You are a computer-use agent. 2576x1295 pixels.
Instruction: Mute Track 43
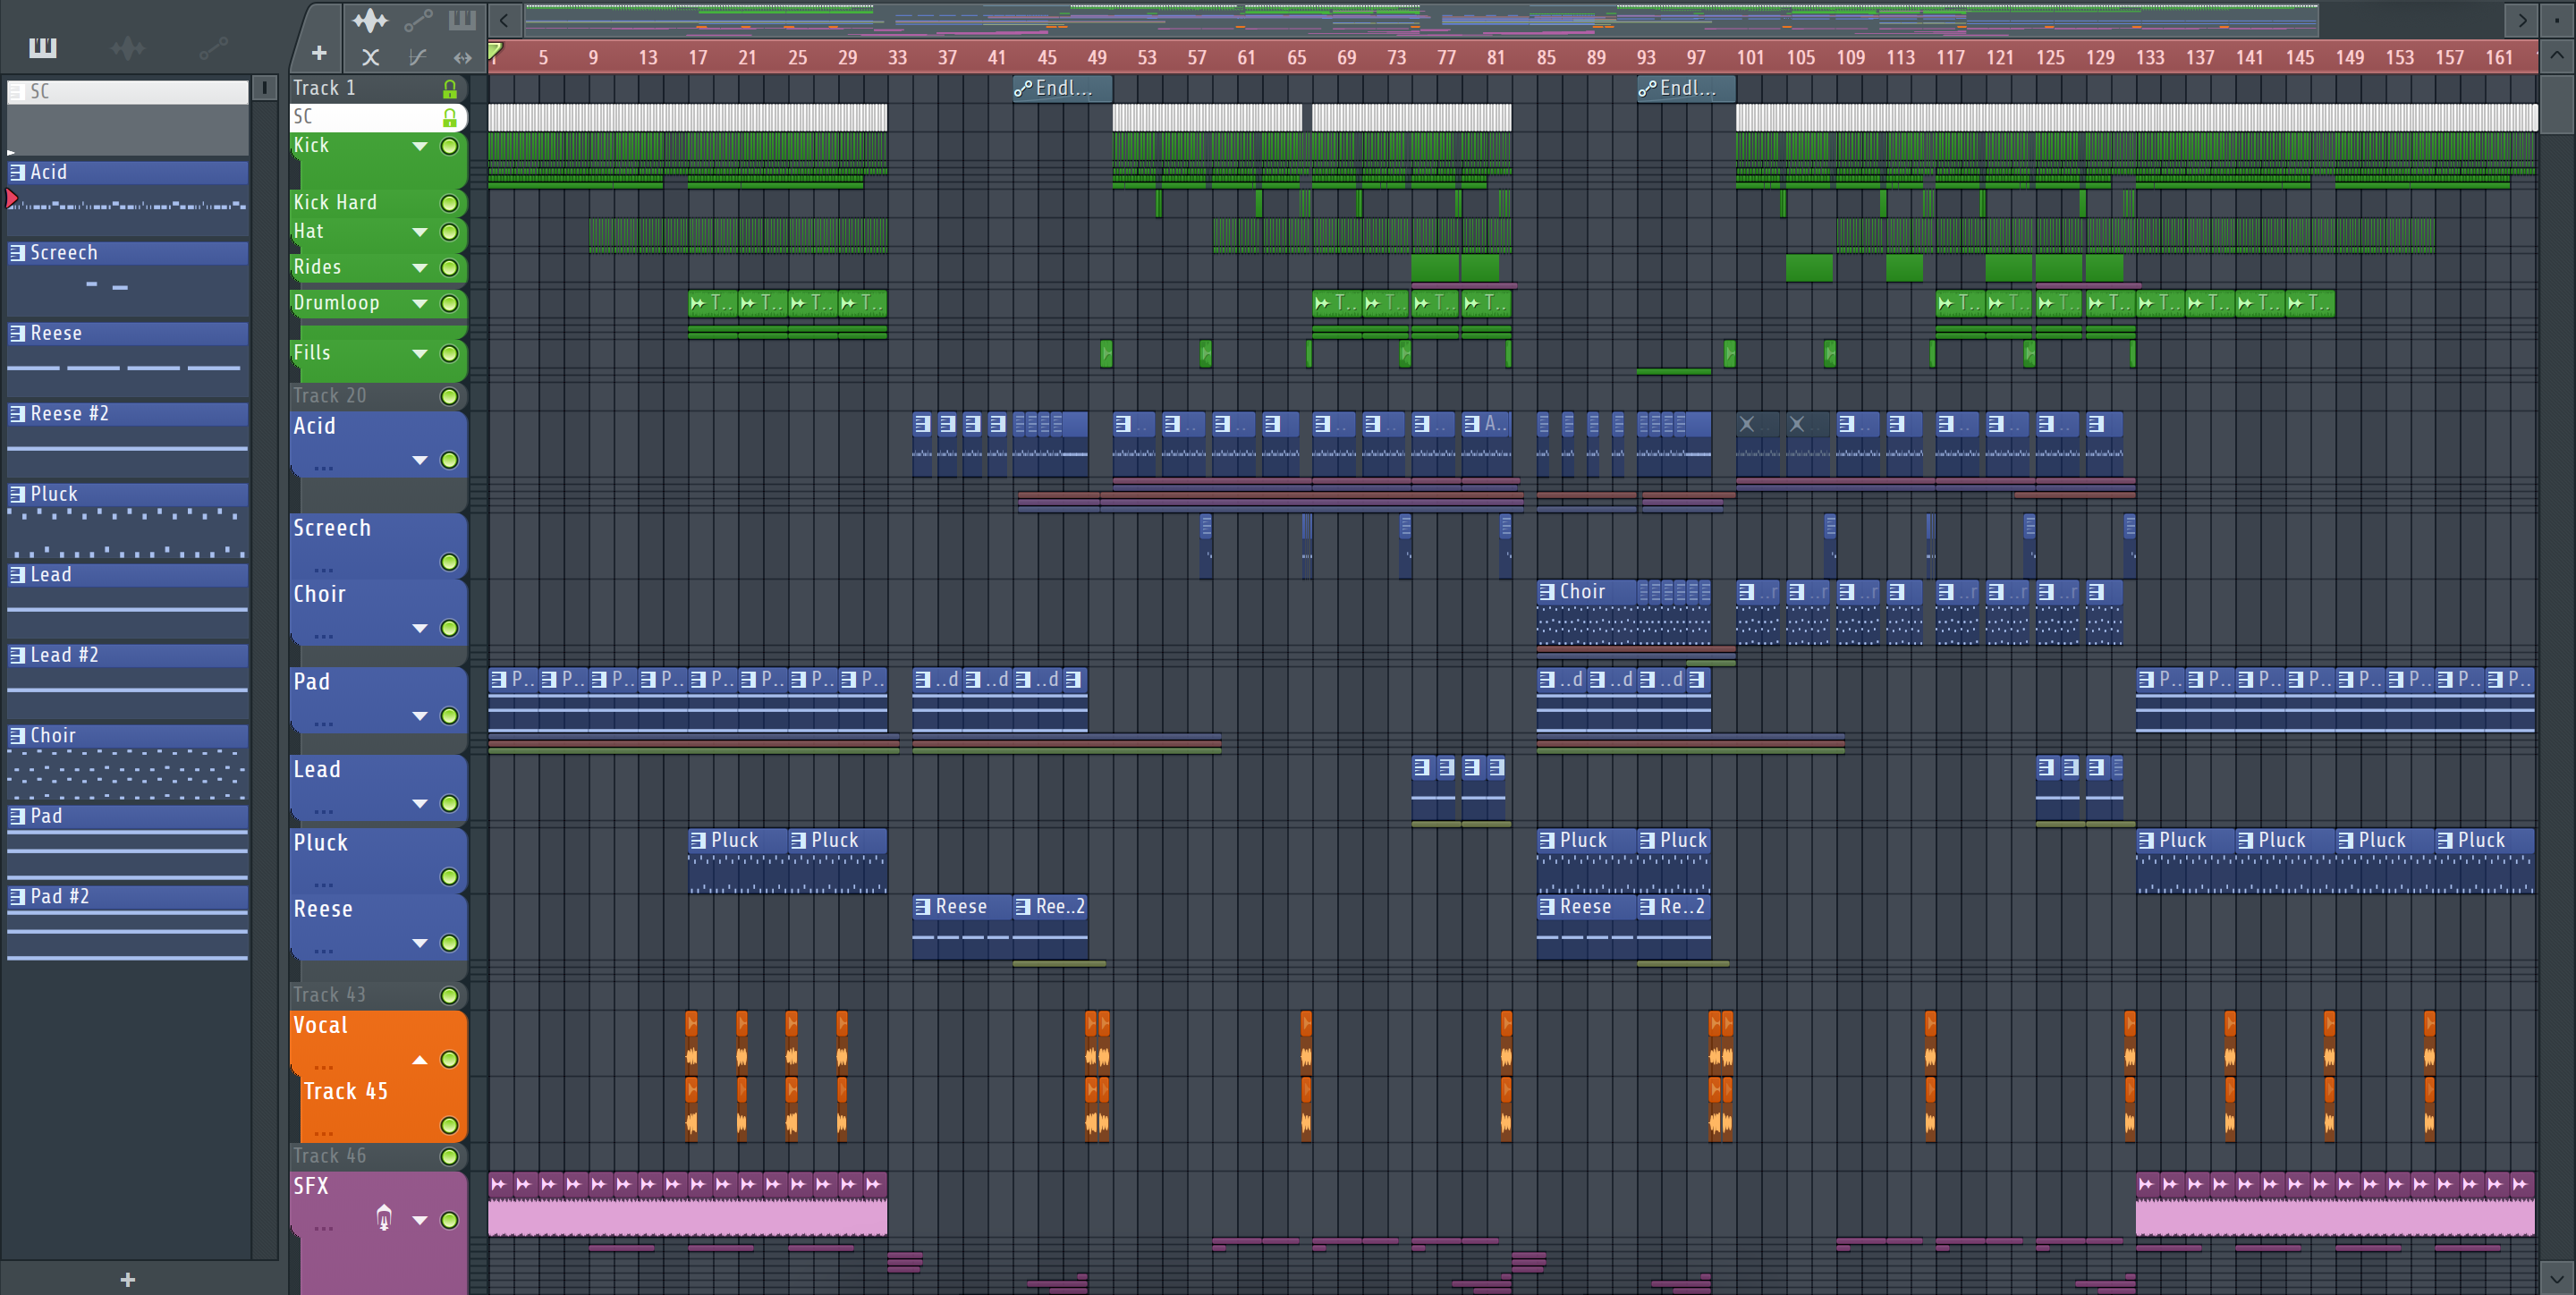(x=450, y=996)
